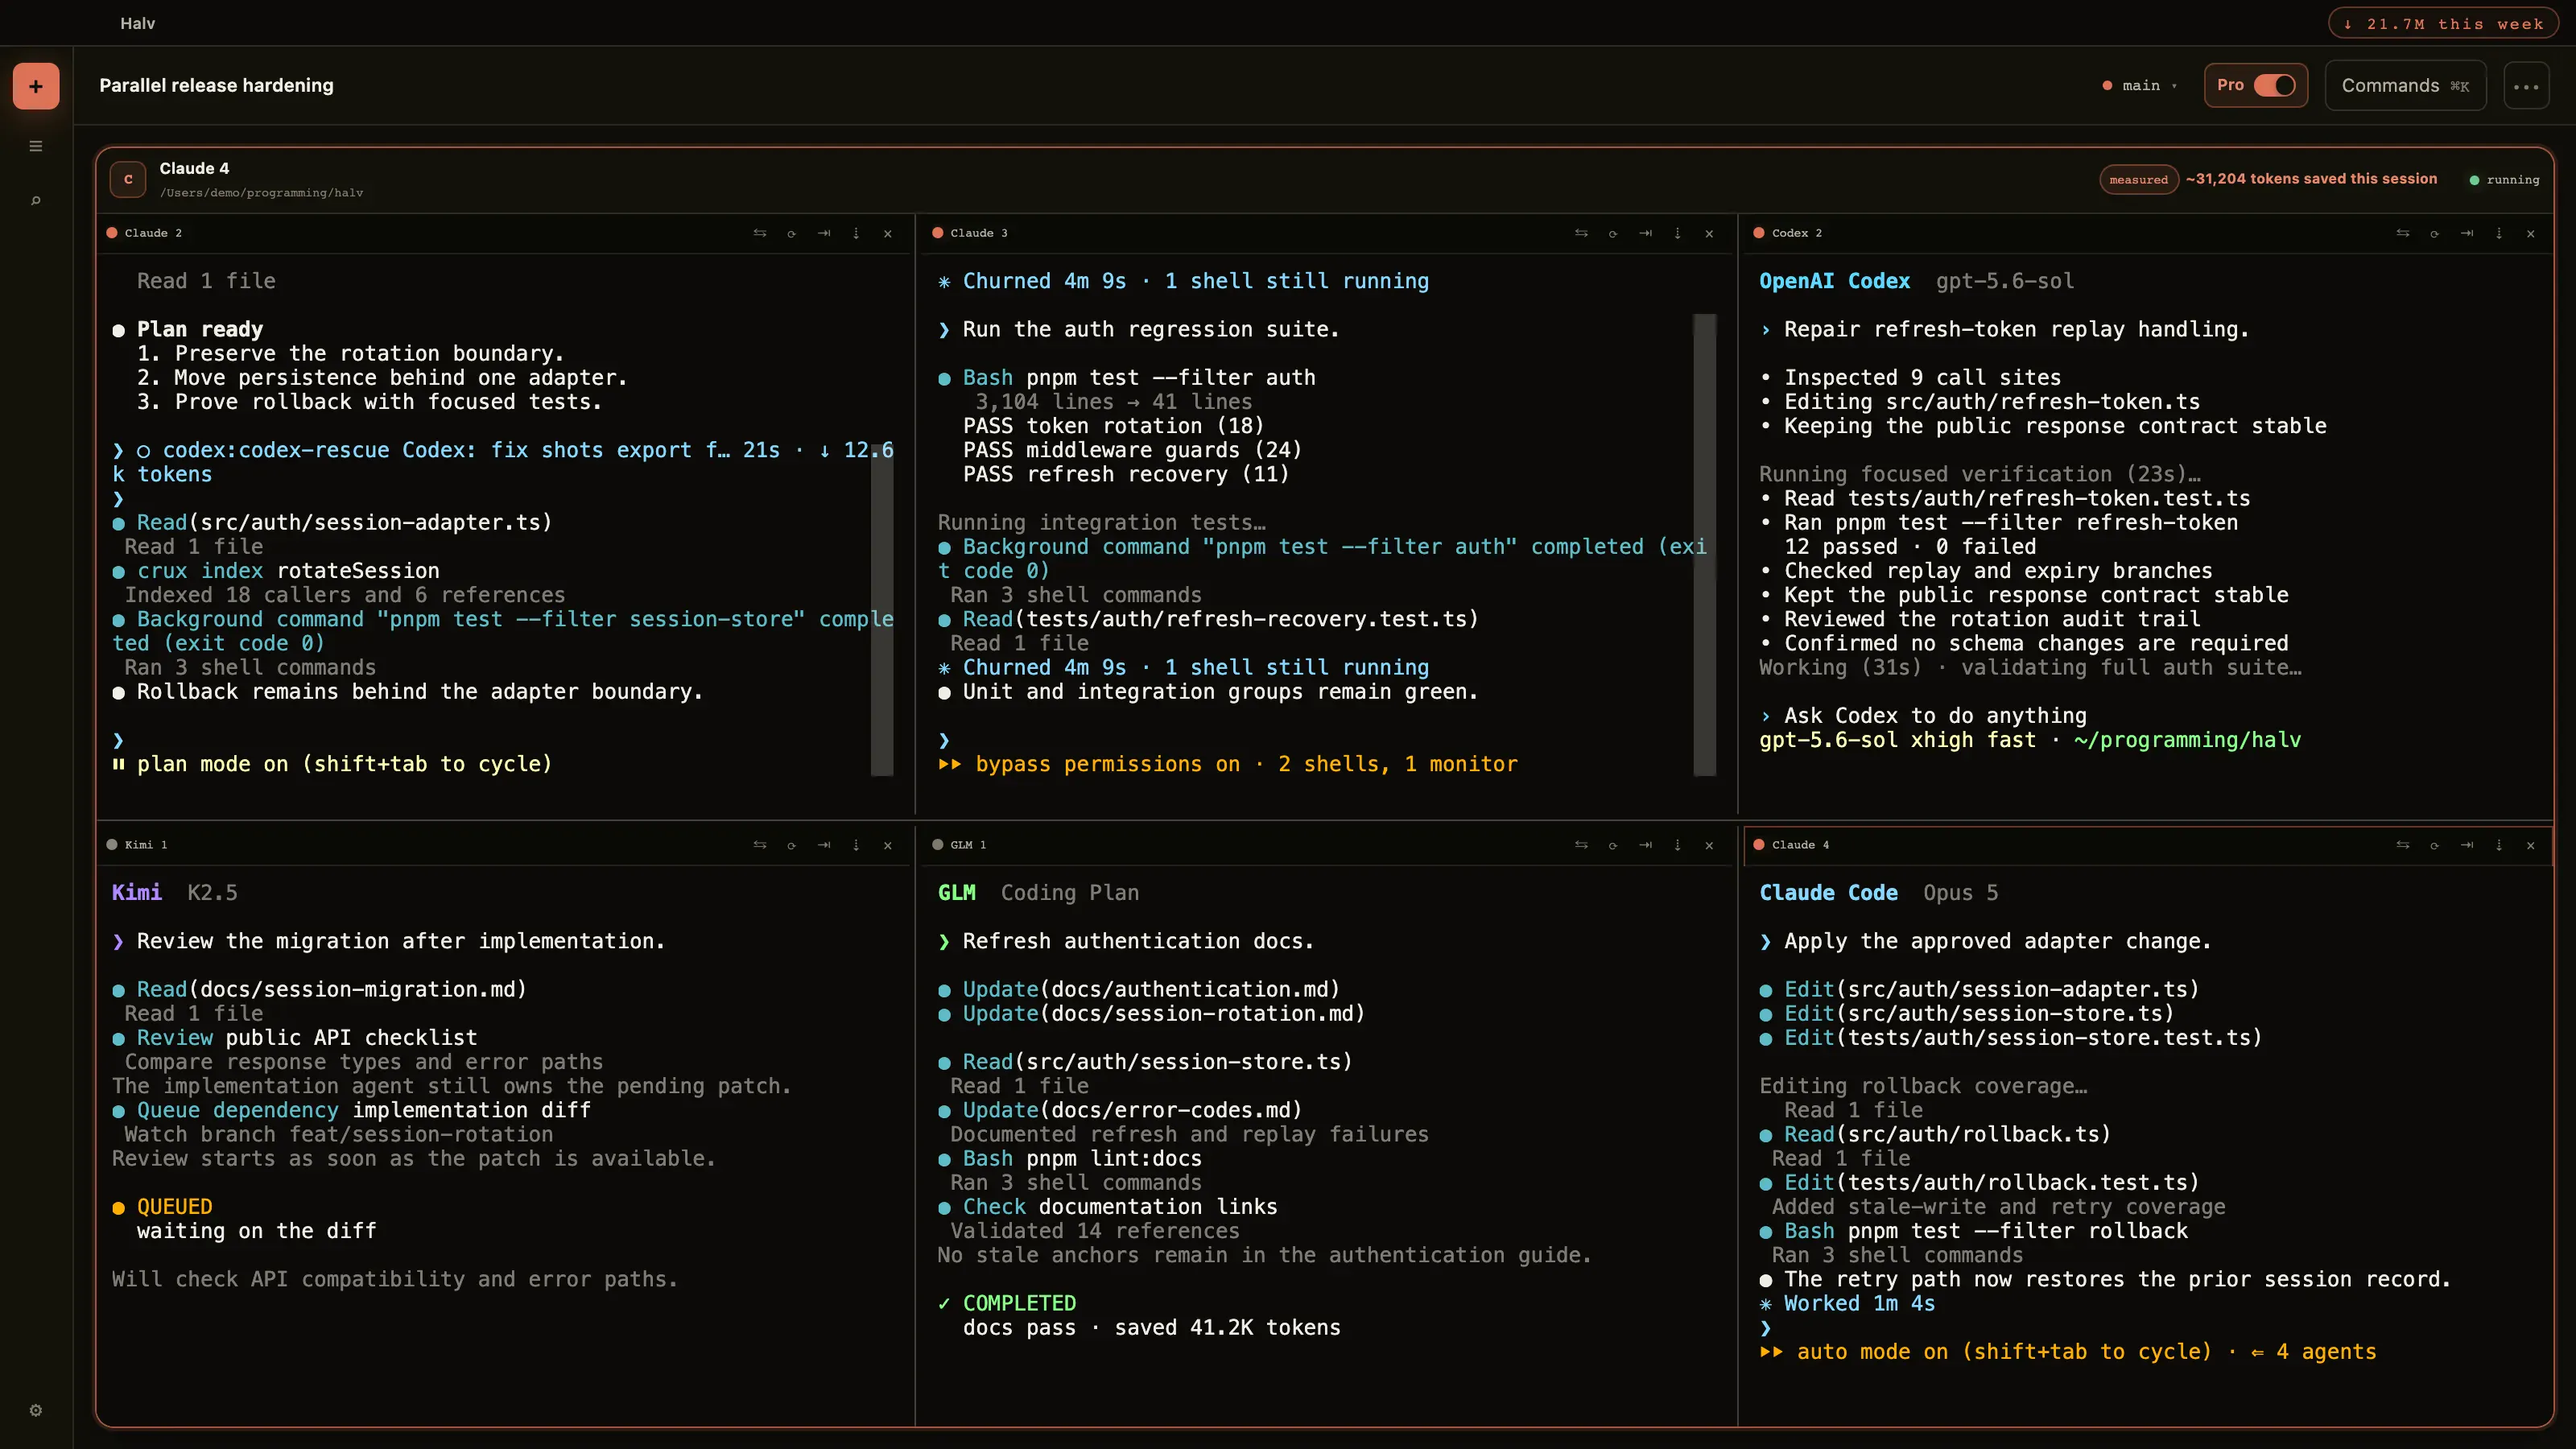Open the three-dot overflow menu in top bar
Viewport: 2576px width, 1449px height.
(x=2526, y=86)
